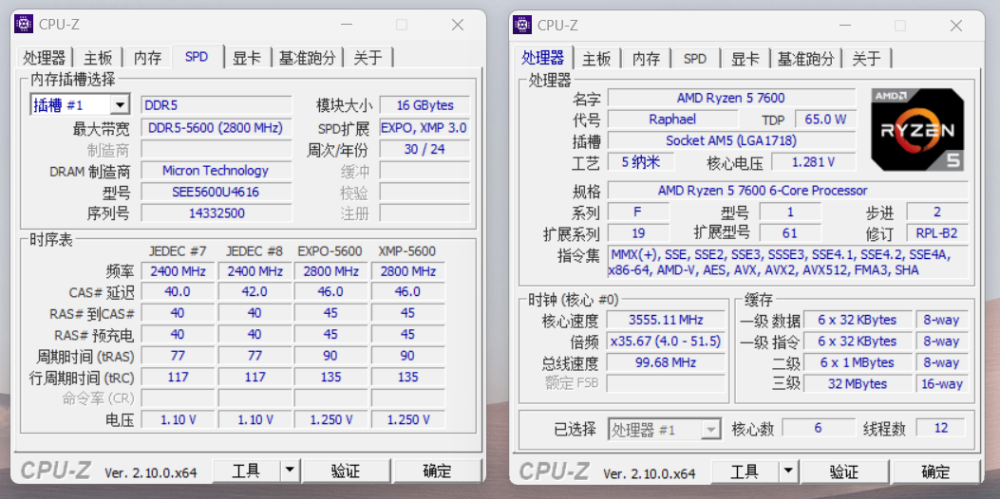The height and width of the screenshot is (499, 1000).
Task: Click the instruction set list text
Action: (x=788, y=262)
